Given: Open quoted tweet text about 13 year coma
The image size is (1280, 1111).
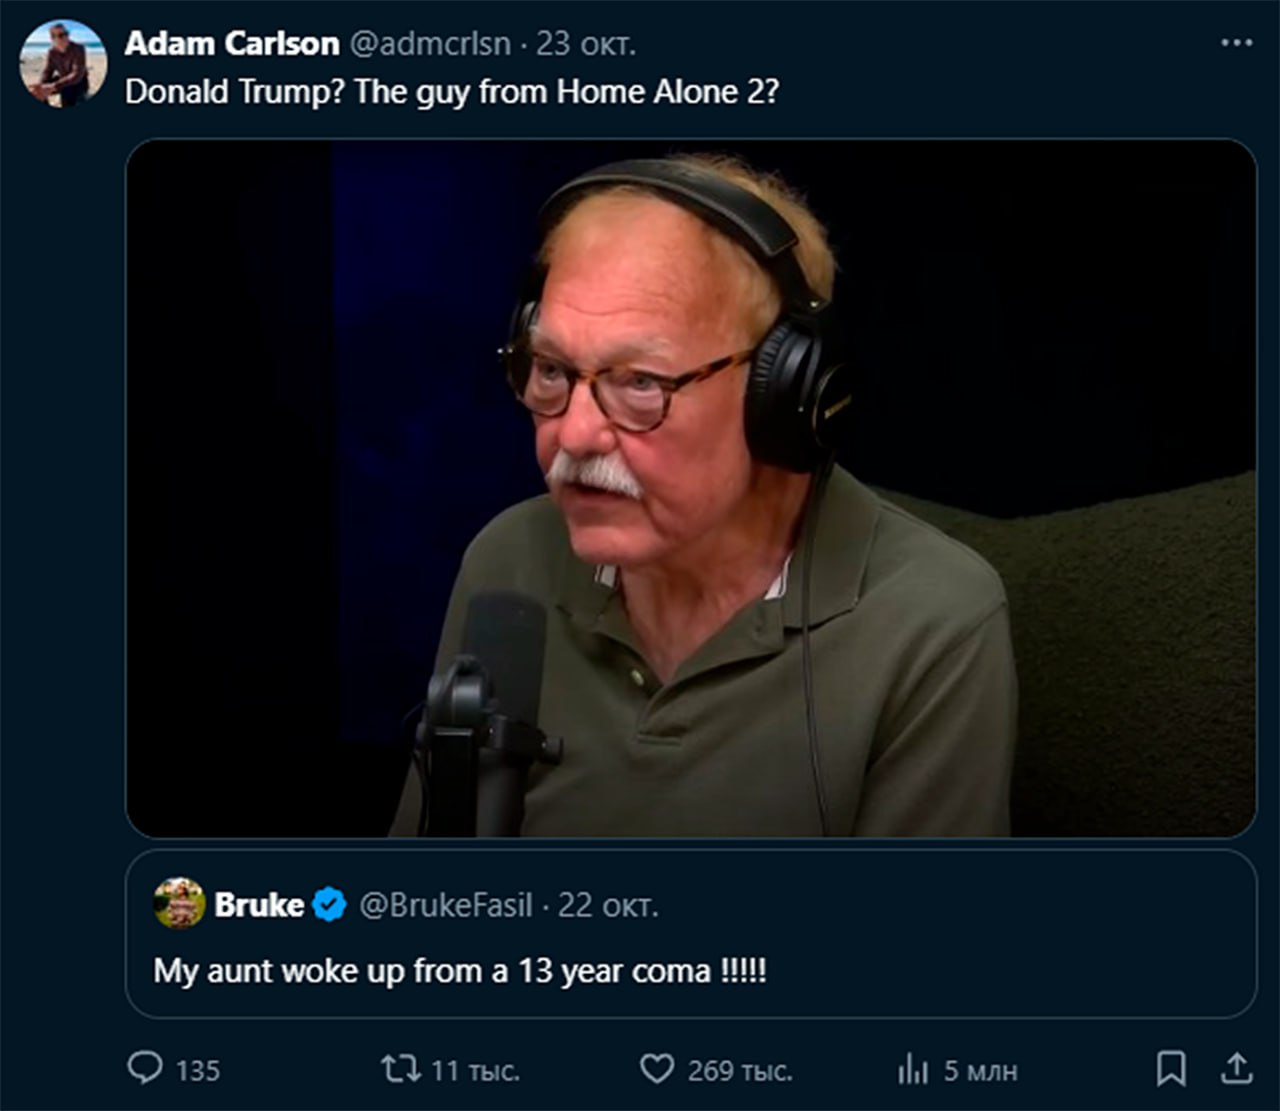Looking at the screenshot, I should (x=460, y=971).
